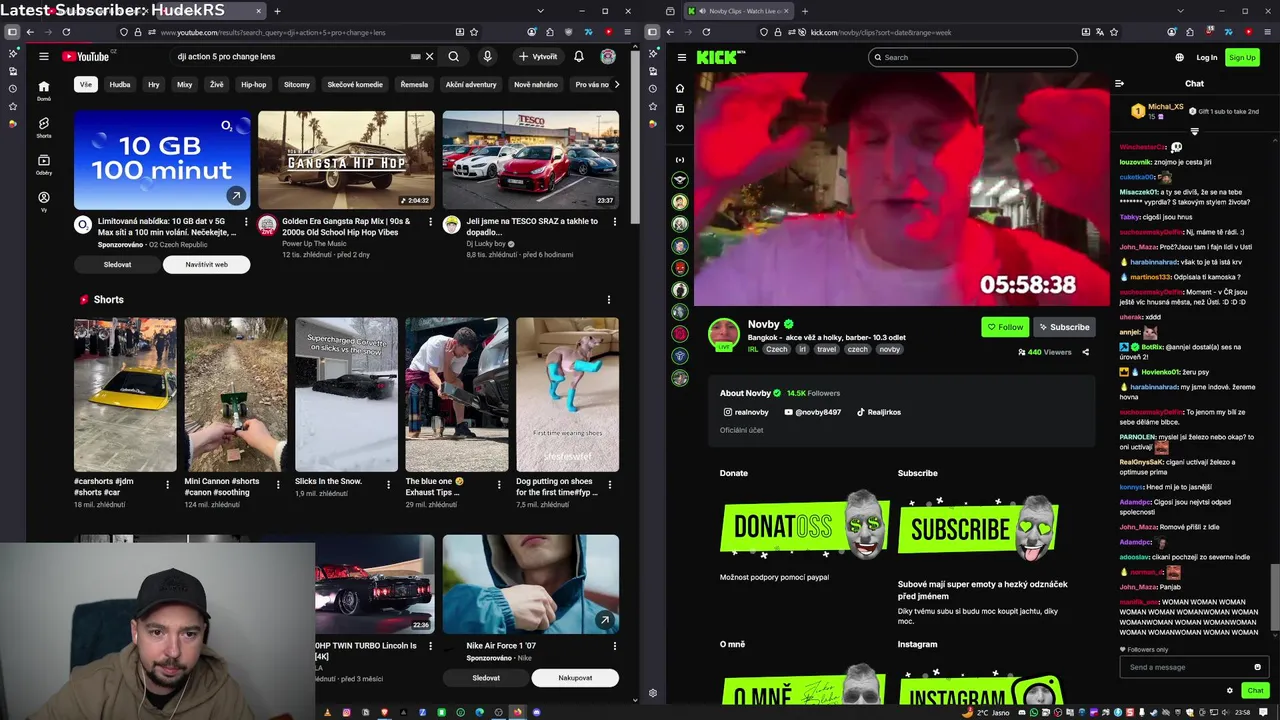Open options menu for sponsored O2 ad
Viewport: 1280px width, 720px height.
[x=246, y=221]
